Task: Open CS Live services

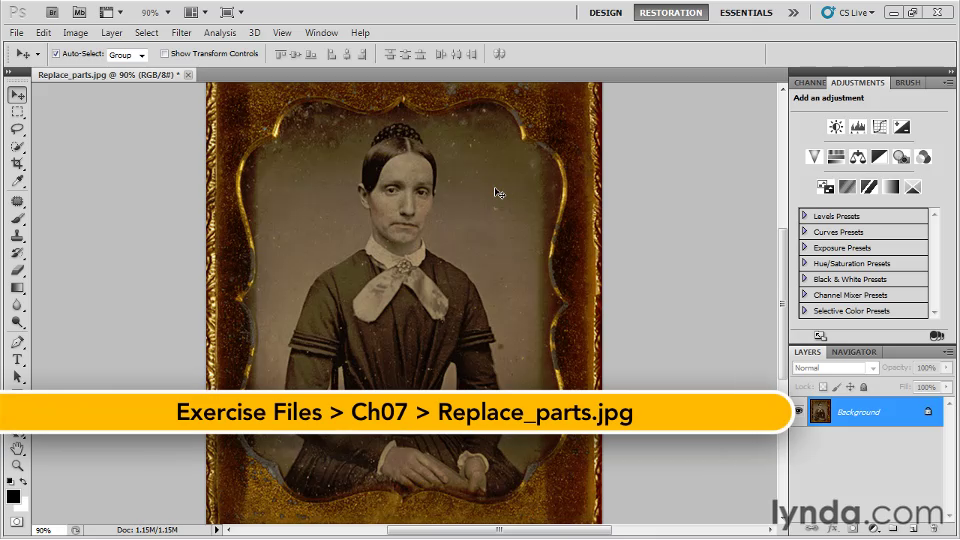Action: pos(848,13)
